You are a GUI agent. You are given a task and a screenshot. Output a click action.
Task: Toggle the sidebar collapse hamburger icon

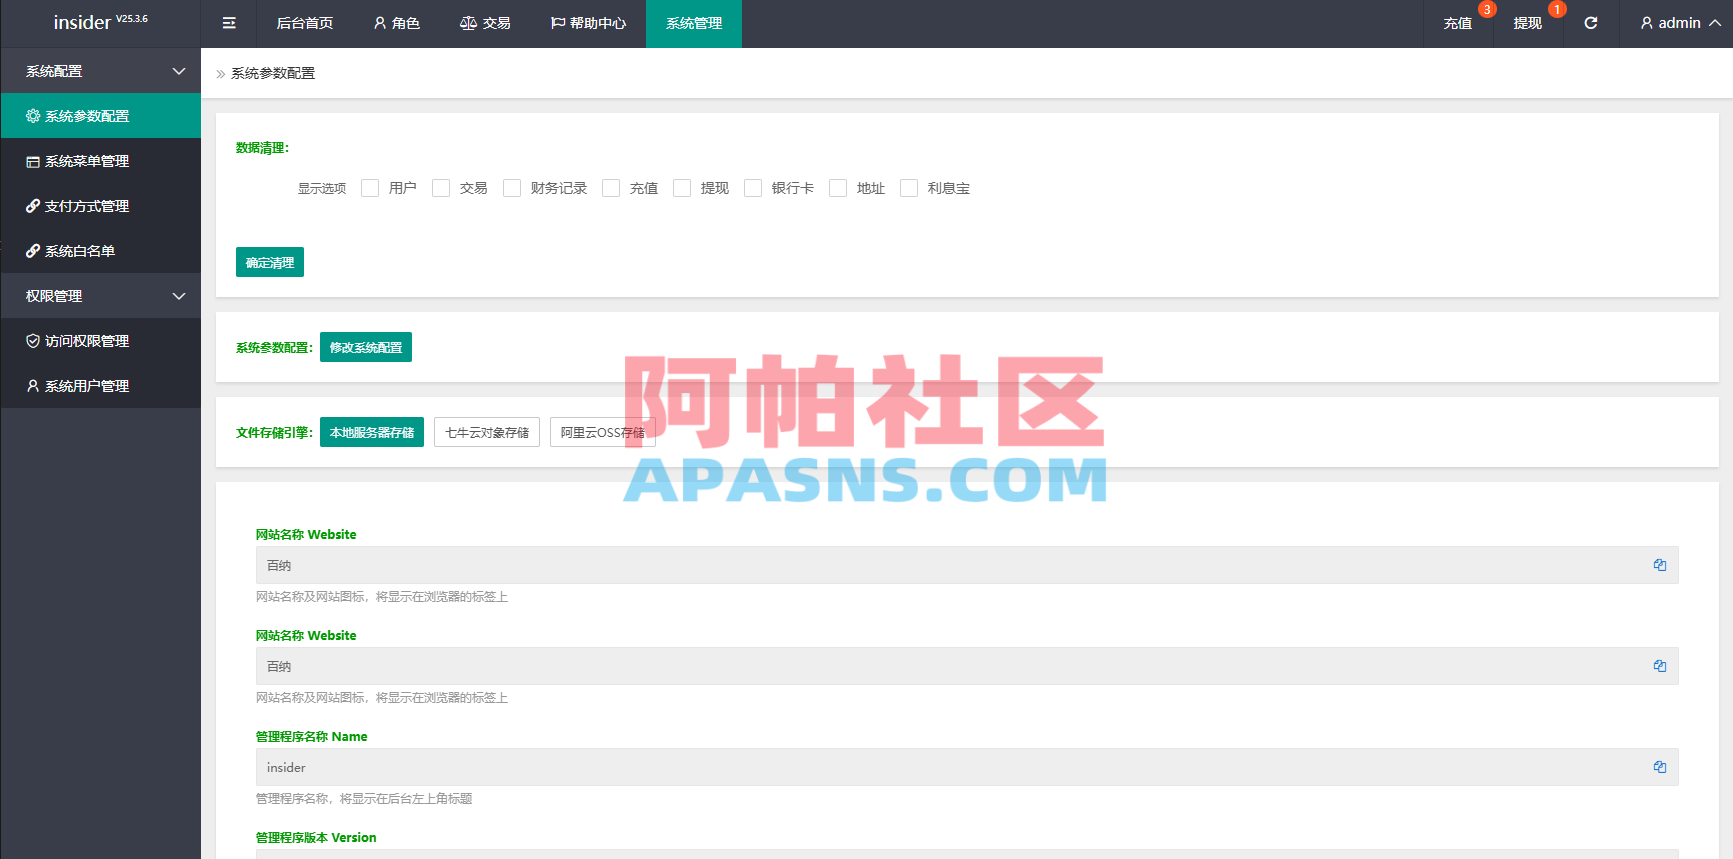(x=229, y=23)
